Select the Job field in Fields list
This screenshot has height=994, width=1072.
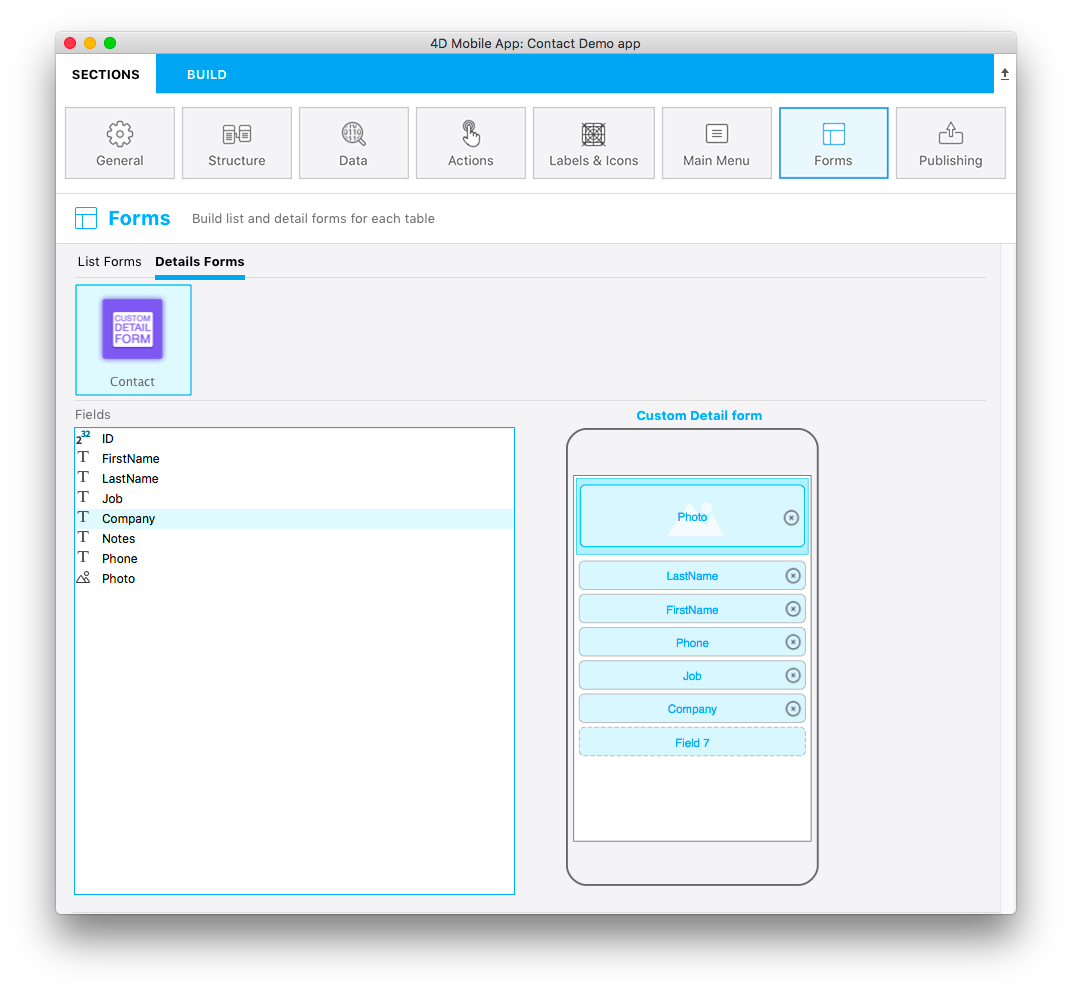(295, 498)
